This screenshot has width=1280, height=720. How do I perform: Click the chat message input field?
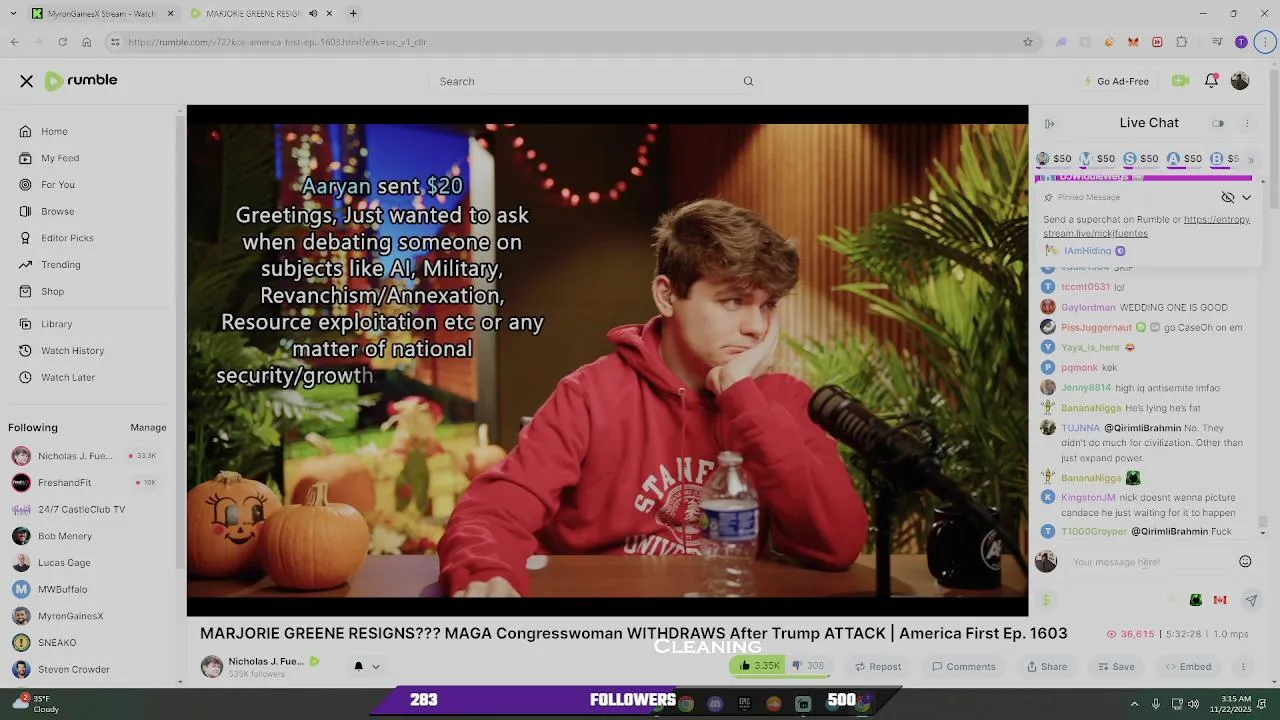point(1148,562)
